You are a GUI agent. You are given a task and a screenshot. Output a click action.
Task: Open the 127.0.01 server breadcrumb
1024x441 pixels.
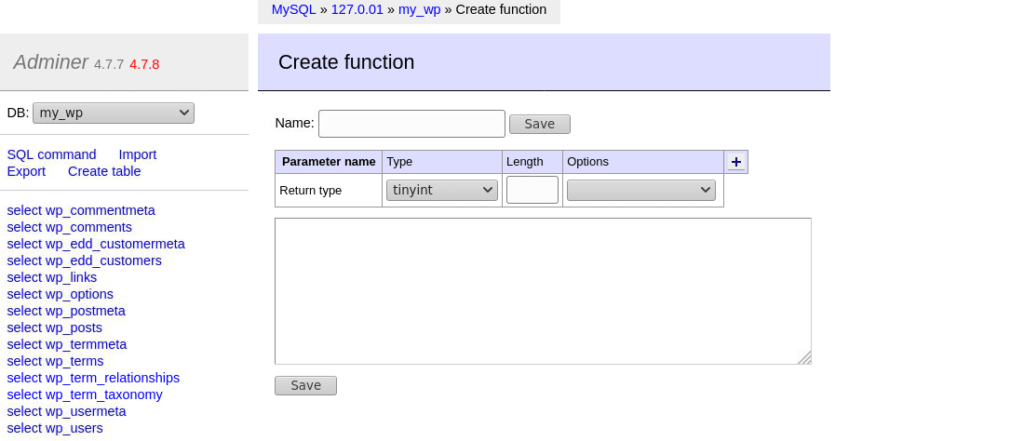click(357, 10)
